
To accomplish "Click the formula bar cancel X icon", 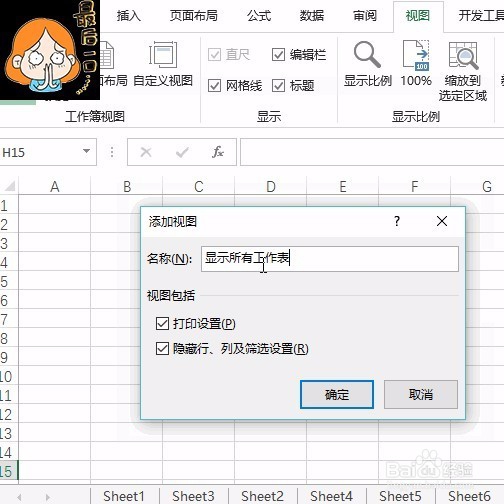I will (146, 152).
